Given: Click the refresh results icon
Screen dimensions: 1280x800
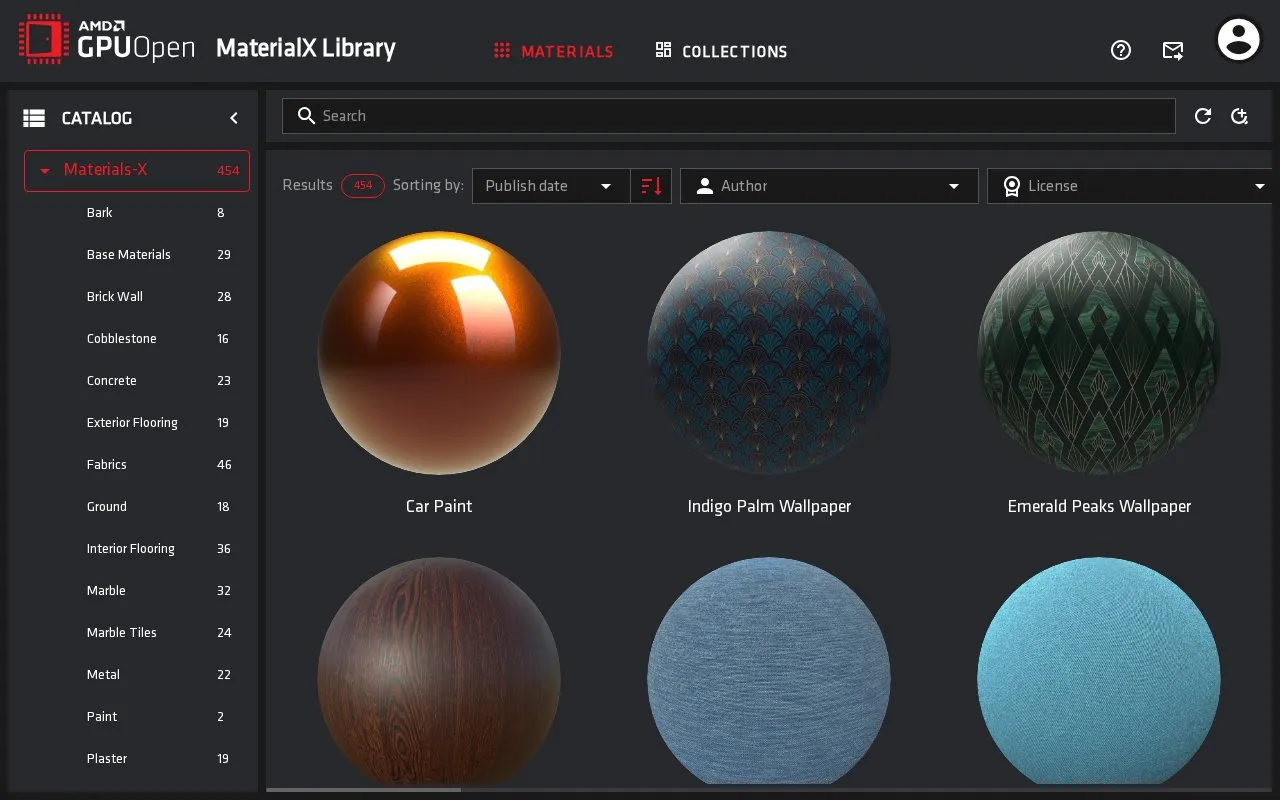Looking at the screenshot, I should (1203, 116).
